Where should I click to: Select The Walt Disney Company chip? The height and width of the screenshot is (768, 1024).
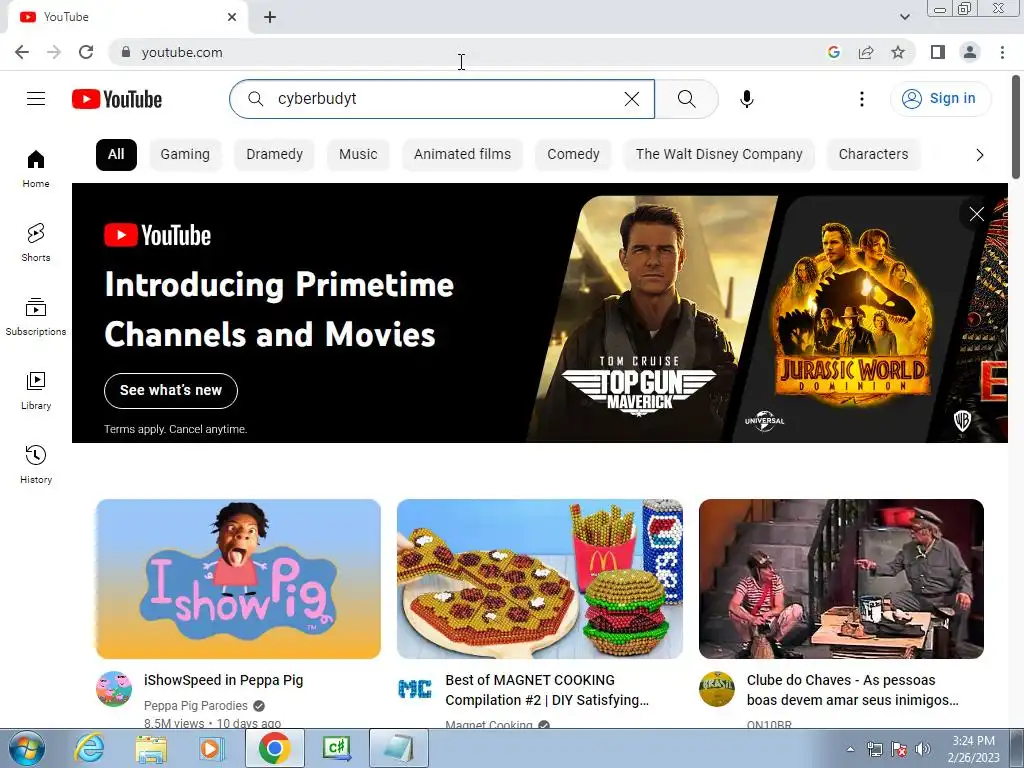tap(719, 155)
